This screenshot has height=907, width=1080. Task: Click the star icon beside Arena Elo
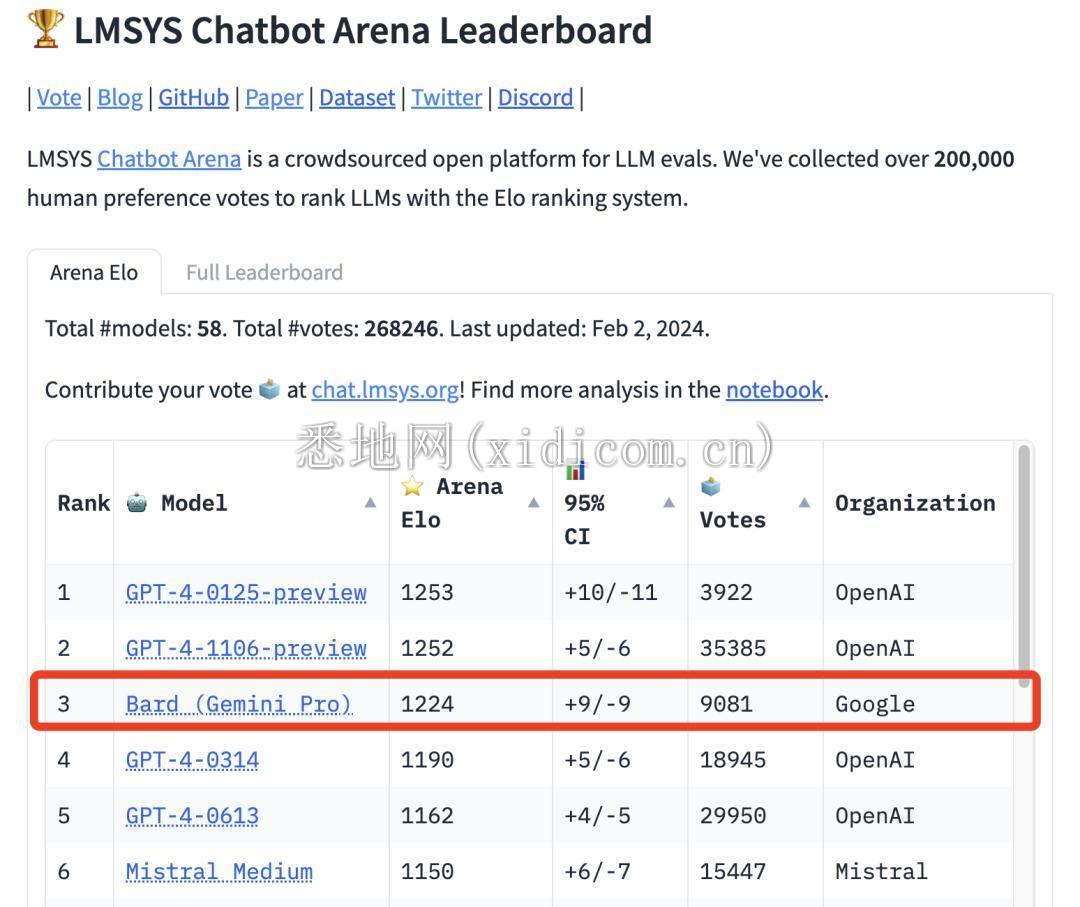(x=412, y=487)
